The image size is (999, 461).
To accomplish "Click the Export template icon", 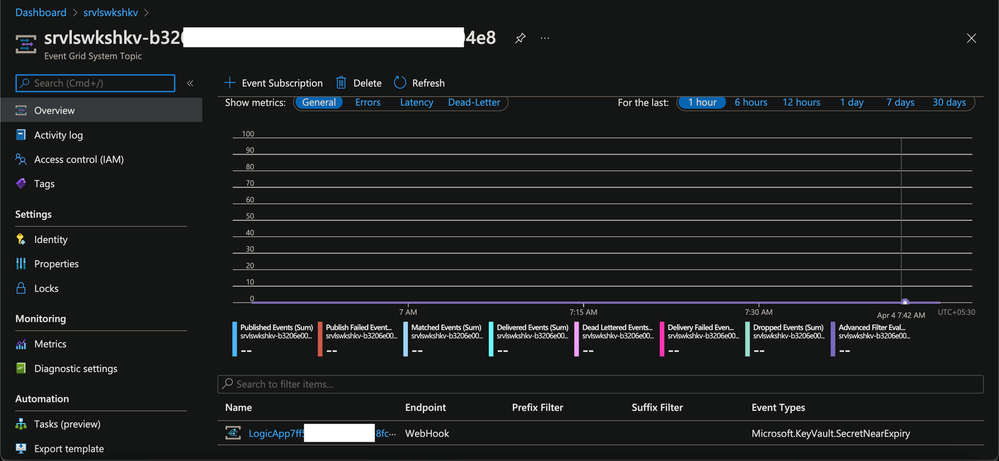I will click(21, 448).
